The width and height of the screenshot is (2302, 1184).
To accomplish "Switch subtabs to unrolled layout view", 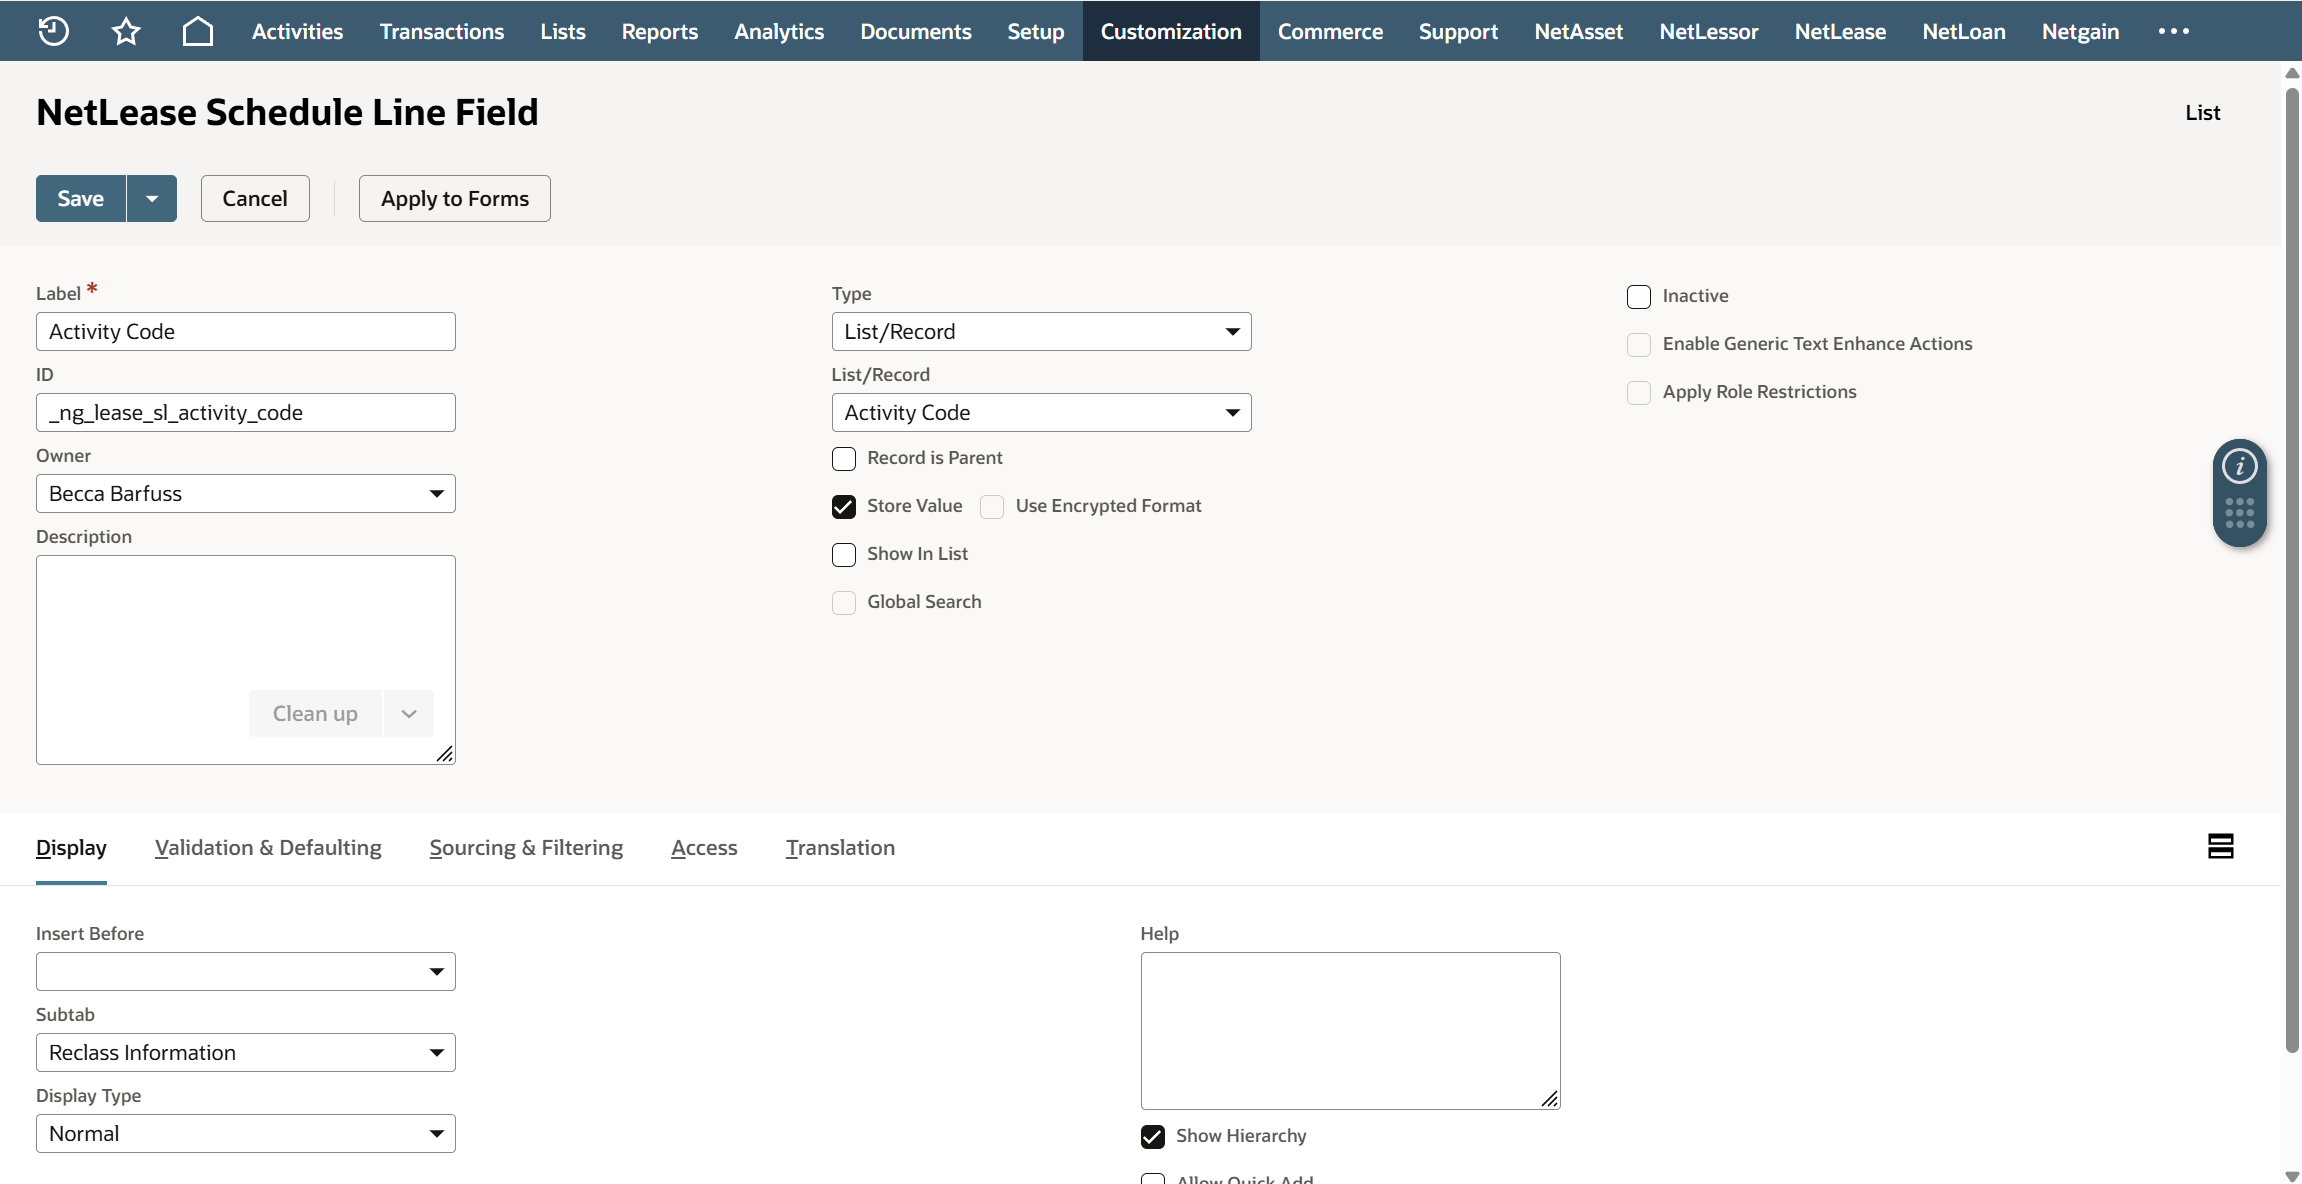I will point(2220,847).
